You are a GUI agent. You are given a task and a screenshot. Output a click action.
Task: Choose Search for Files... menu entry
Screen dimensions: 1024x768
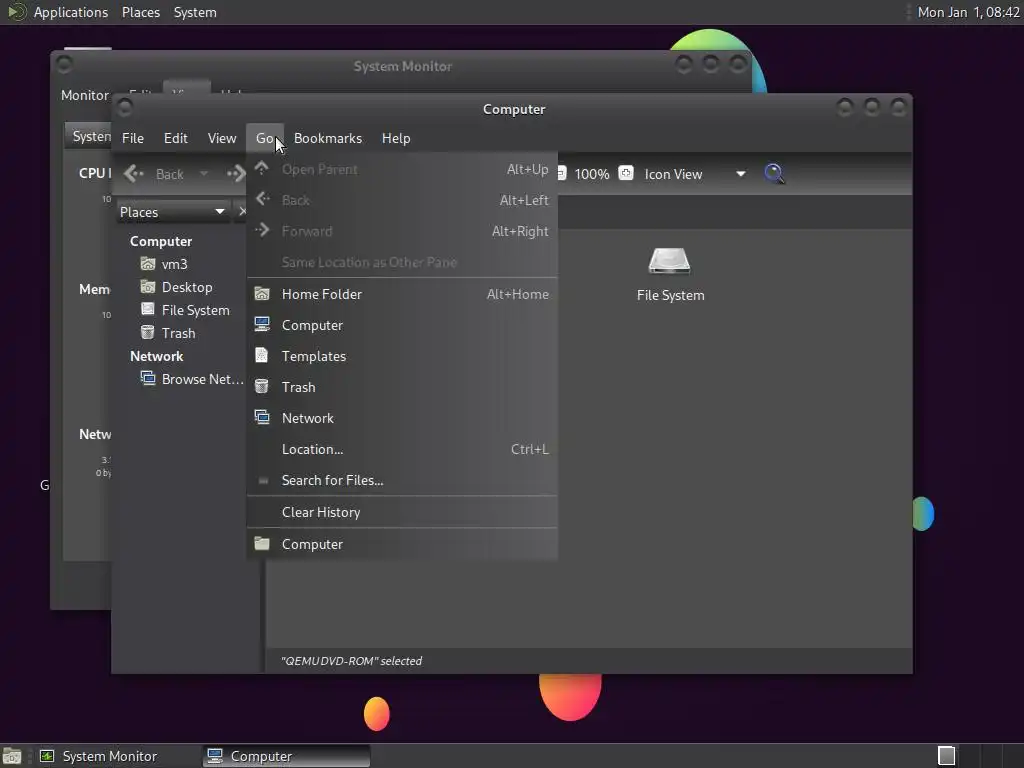402,480
